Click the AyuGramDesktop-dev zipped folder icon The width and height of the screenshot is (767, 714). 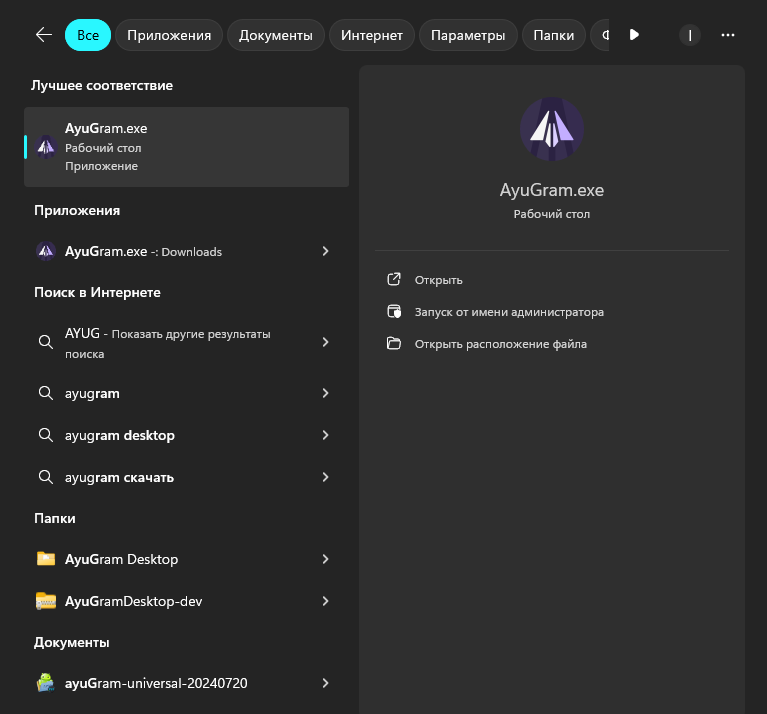pos(46,601)
